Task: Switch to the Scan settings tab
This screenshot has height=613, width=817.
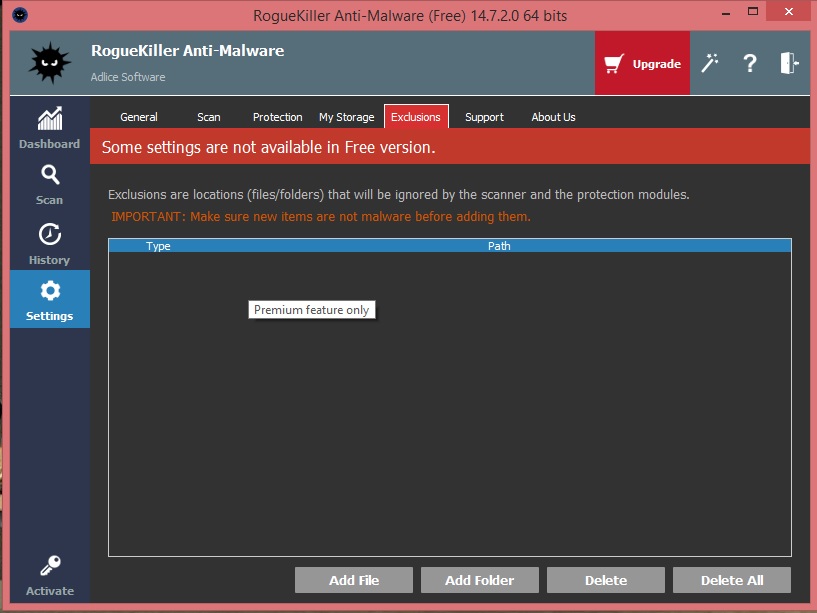Action: coord(208,117)
